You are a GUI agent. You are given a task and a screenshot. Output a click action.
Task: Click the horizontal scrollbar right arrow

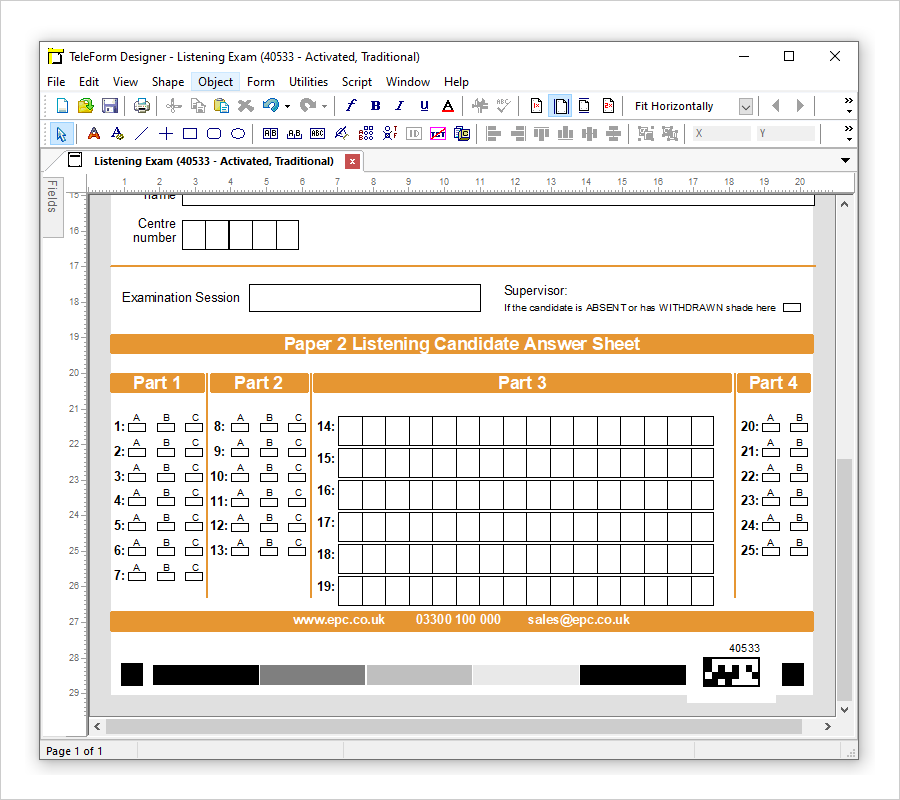[x=827, y=727]
